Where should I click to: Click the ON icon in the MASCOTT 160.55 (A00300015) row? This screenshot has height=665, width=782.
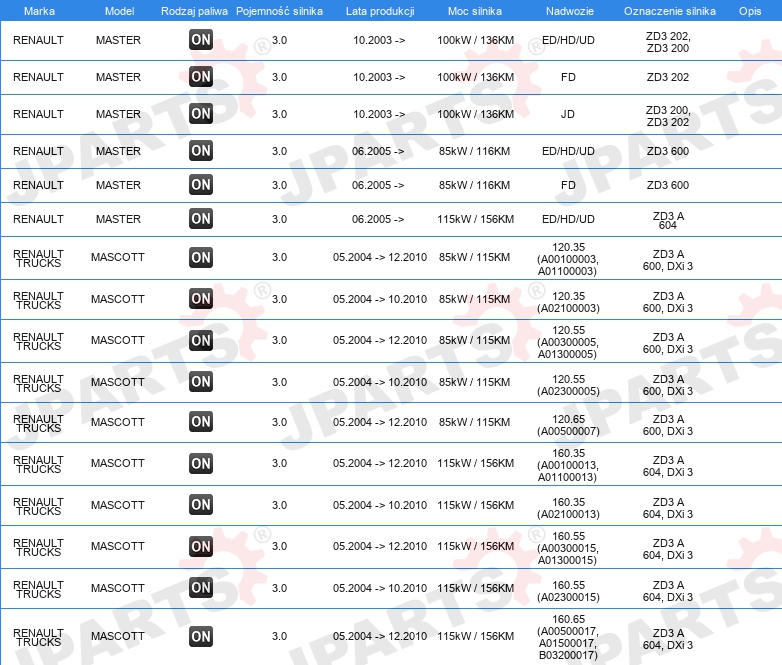(201, 546)
